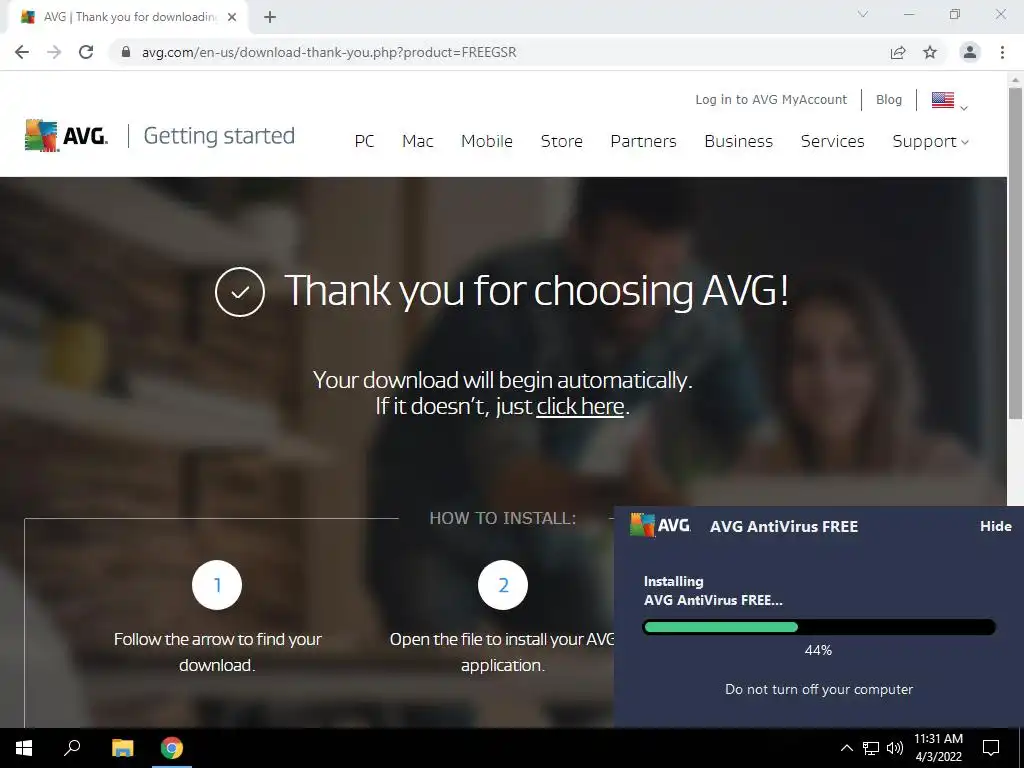The width and height of the screenshot is (1024, 768).
Task: Click 'Follow the arrow to find your download' text
Action: (217, 652)
